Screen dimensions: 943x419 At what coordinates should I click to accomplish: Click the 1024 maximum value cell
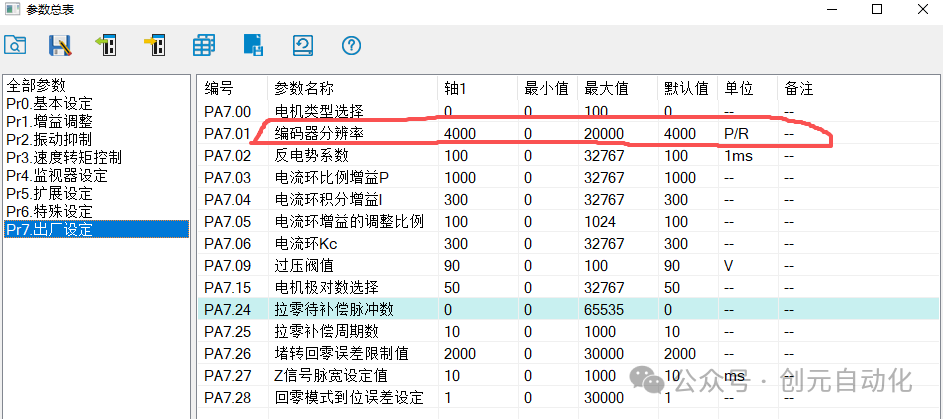(x=600, y=222)
